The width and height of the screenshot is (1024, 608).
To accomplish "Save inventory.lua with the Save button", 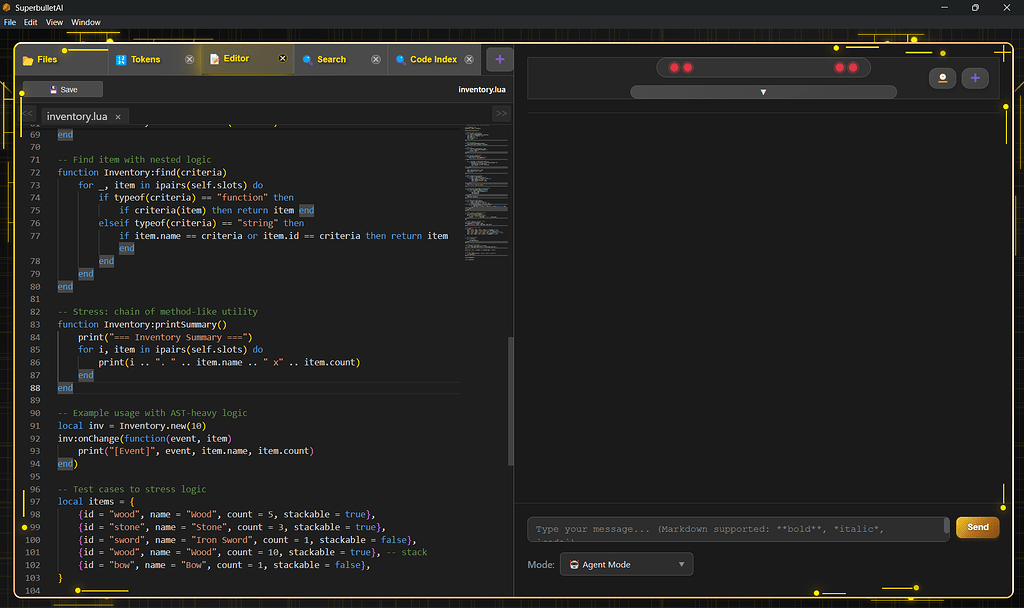I will 62,88.
